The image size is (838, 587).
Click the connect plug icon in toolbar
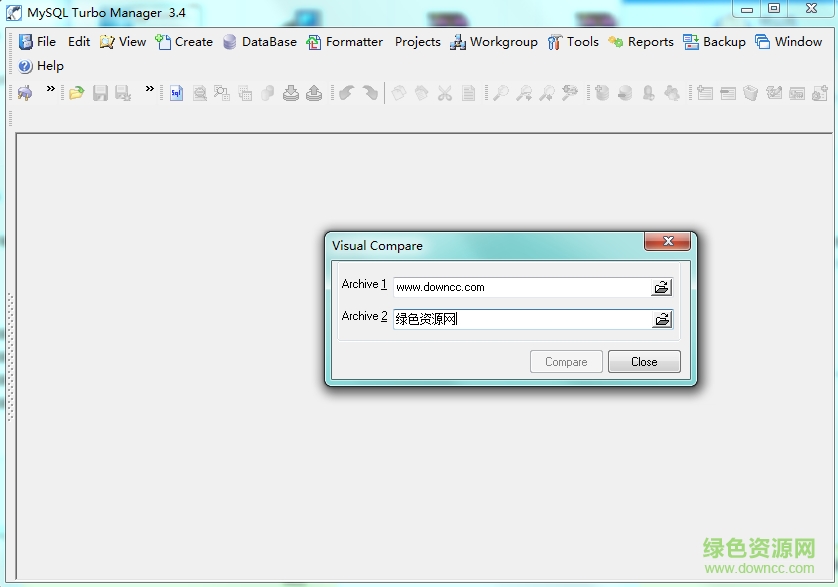[25, 93]
